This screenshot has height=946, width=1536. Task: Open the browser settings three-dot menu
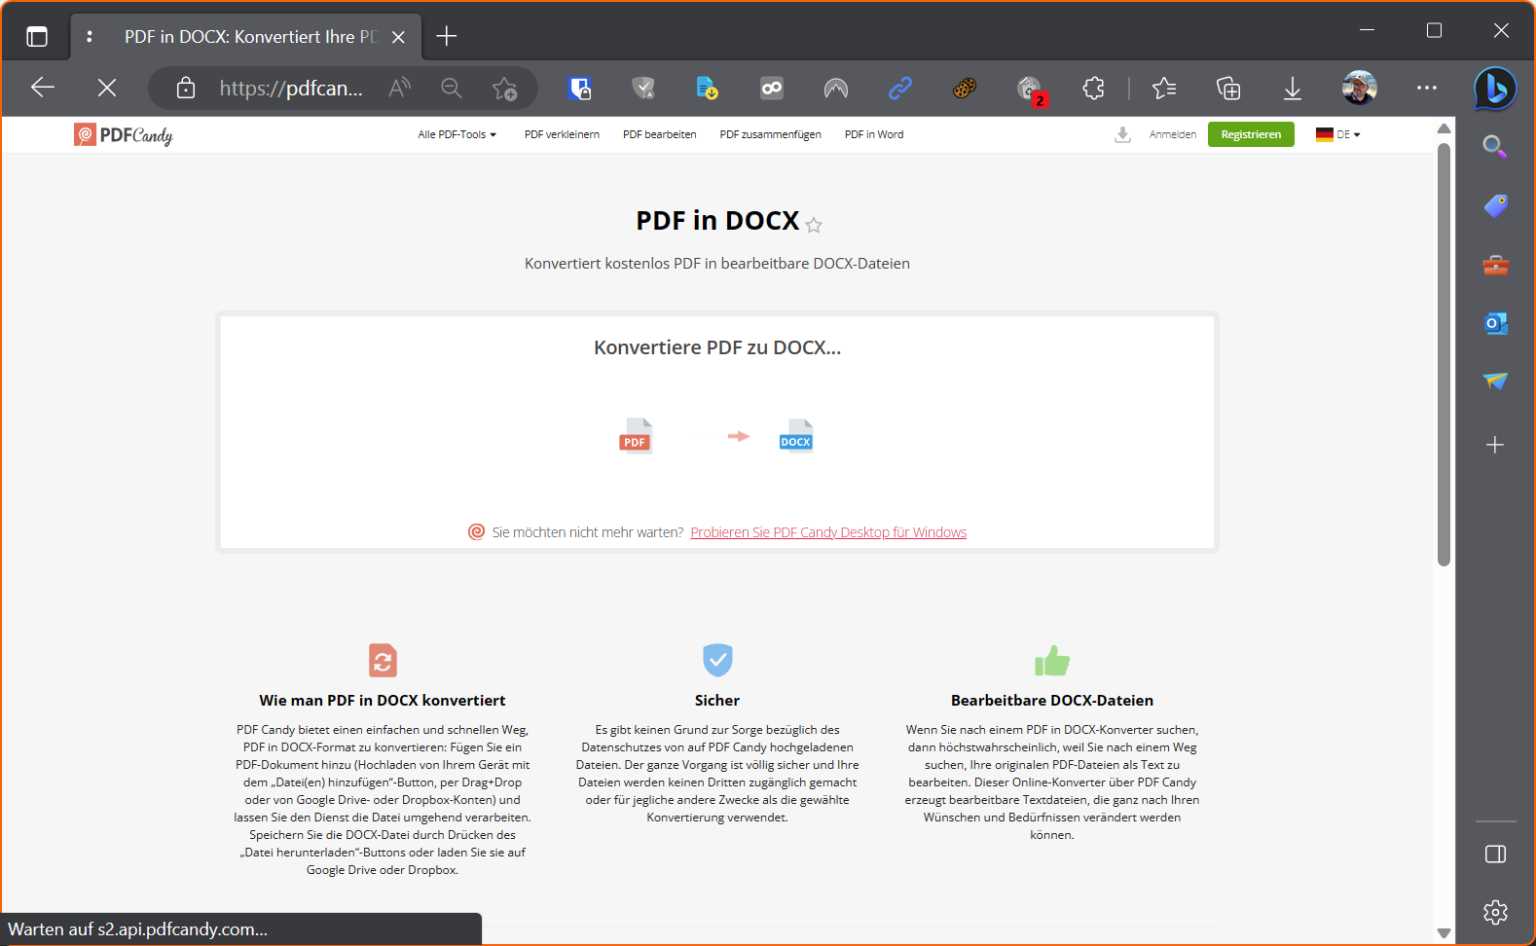(x=1427, y=88)
